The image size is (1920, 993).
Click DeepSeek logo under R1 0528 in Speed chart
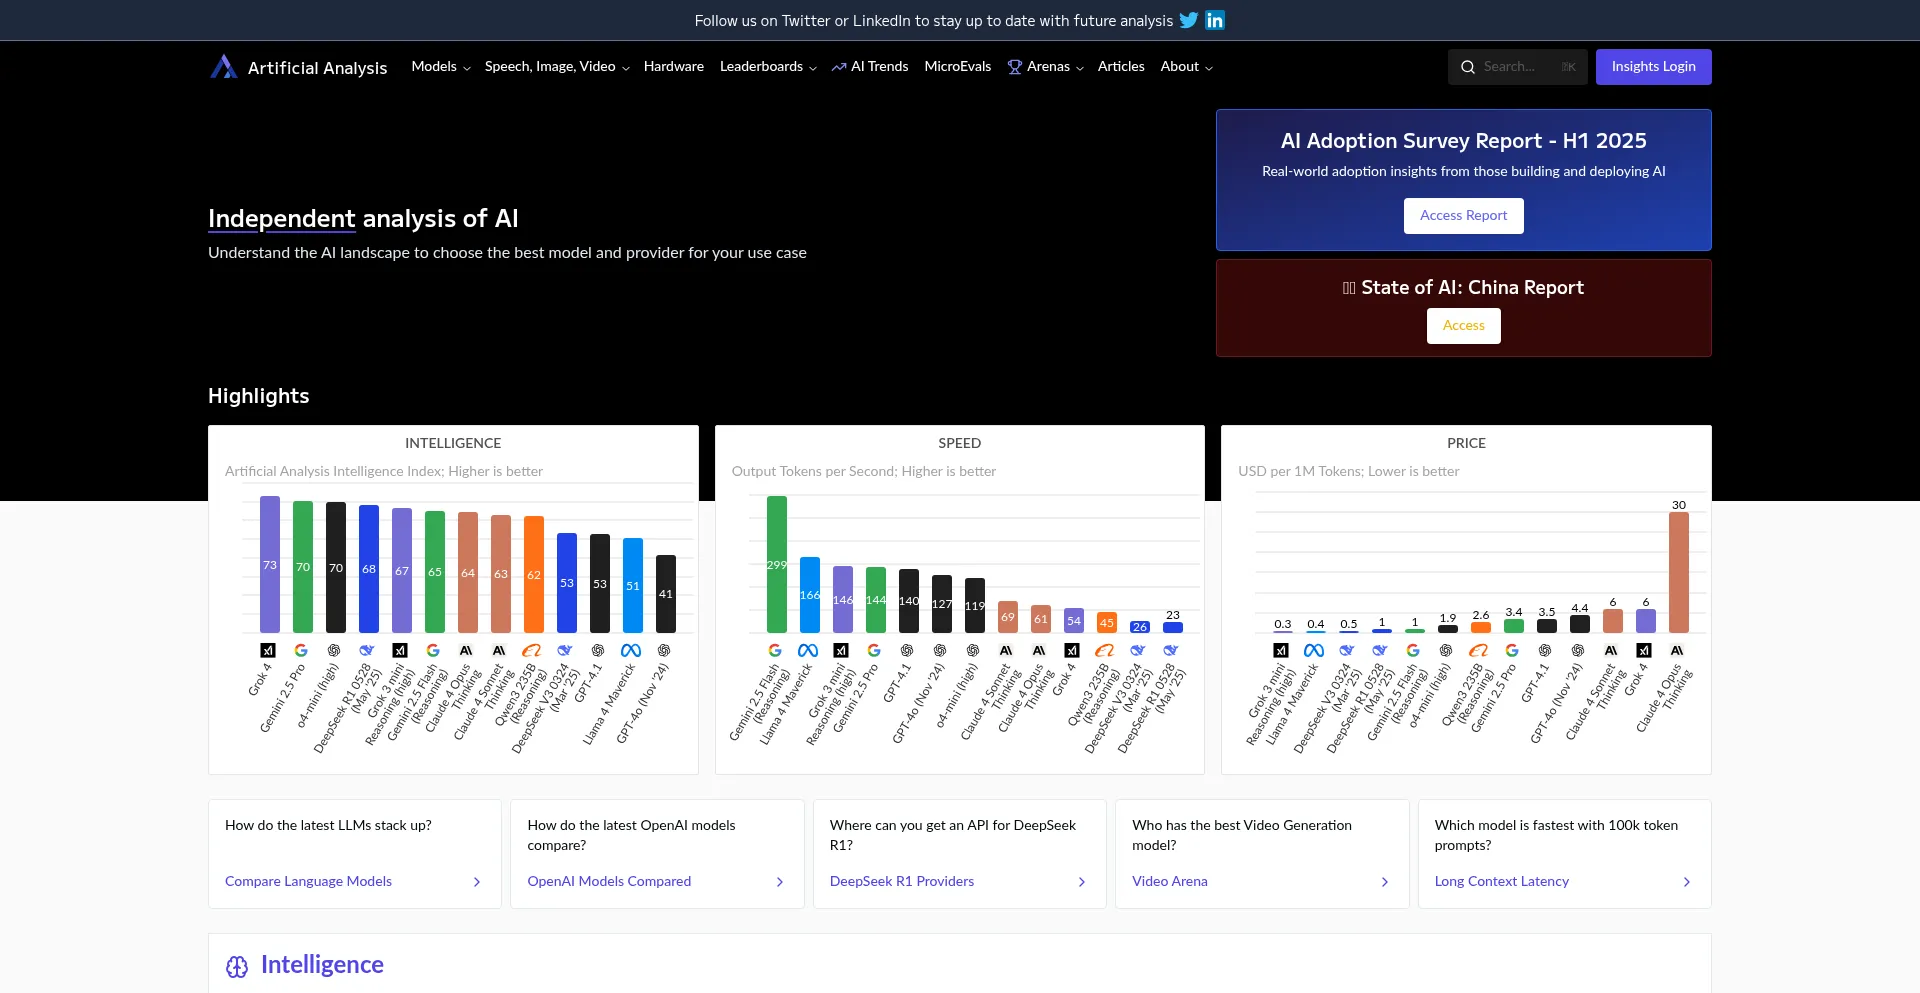(1171, 650)
